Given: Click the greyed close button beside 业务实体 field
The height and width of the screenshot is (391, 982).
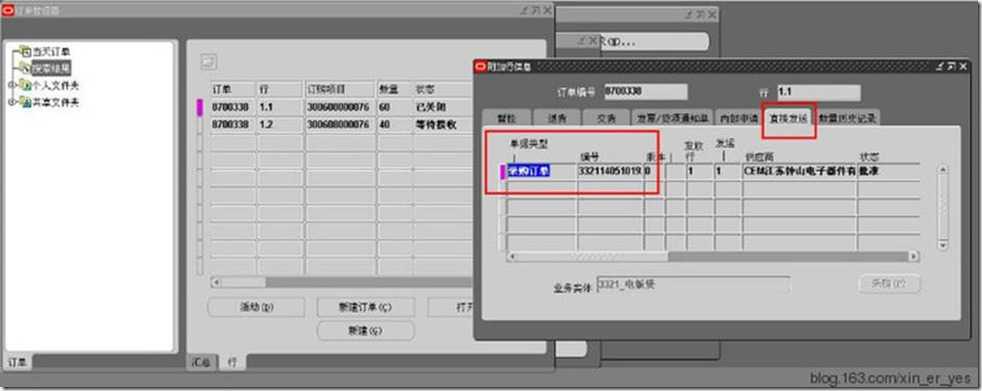Looking at the screenshot, I should click(x=889, y=283).
